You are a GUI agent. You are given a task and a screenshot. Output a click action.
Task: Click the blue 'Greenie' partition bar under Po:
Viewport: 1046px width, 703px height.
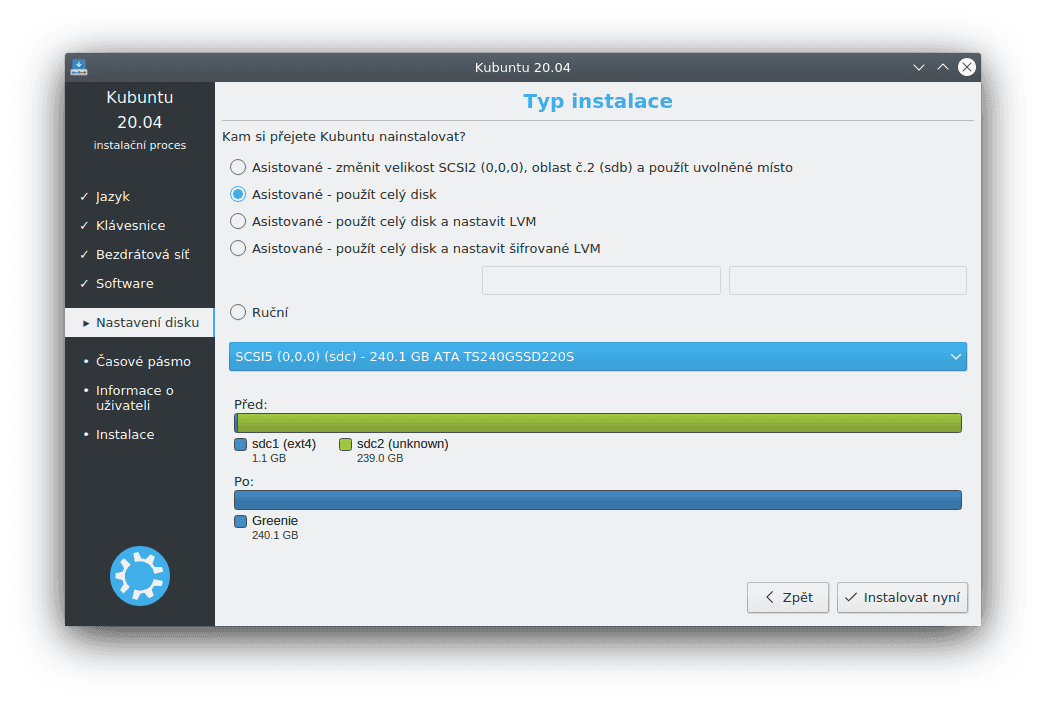coord(597,499)
